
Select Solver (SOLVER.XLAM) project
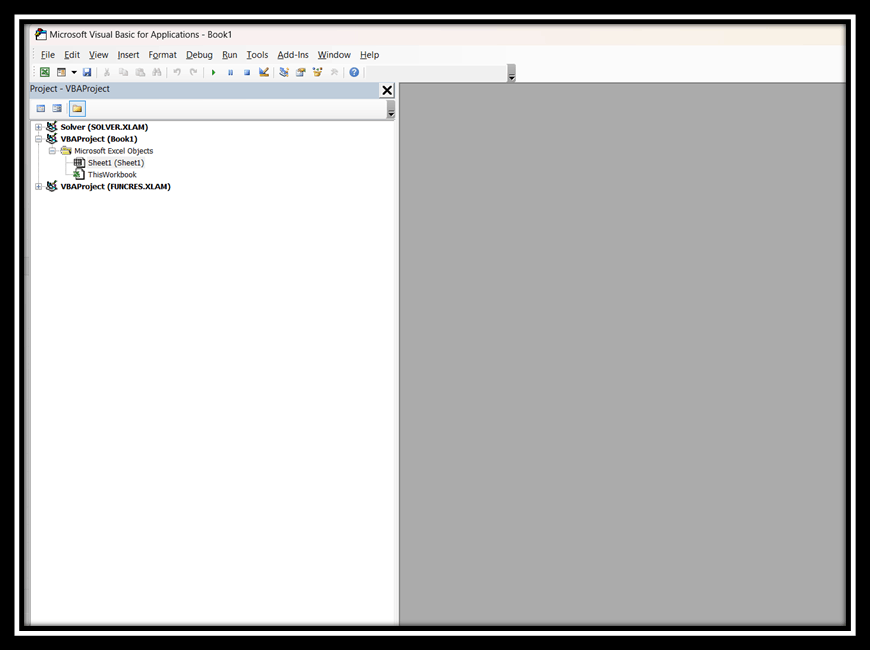pos(104,127)
